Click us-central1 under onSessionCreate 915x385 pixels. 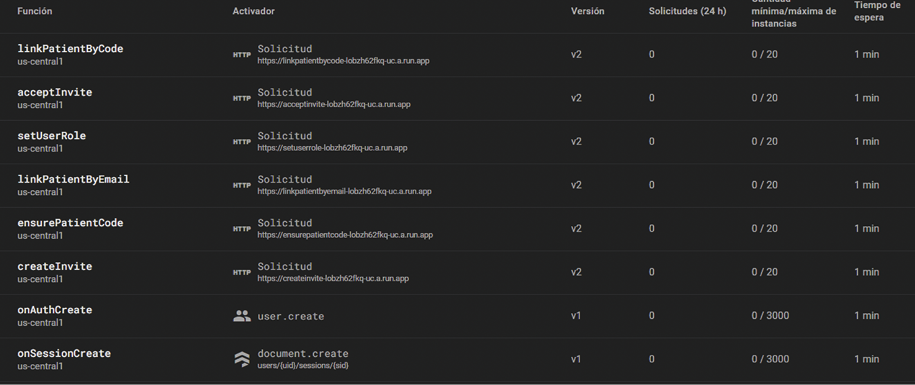40,366
